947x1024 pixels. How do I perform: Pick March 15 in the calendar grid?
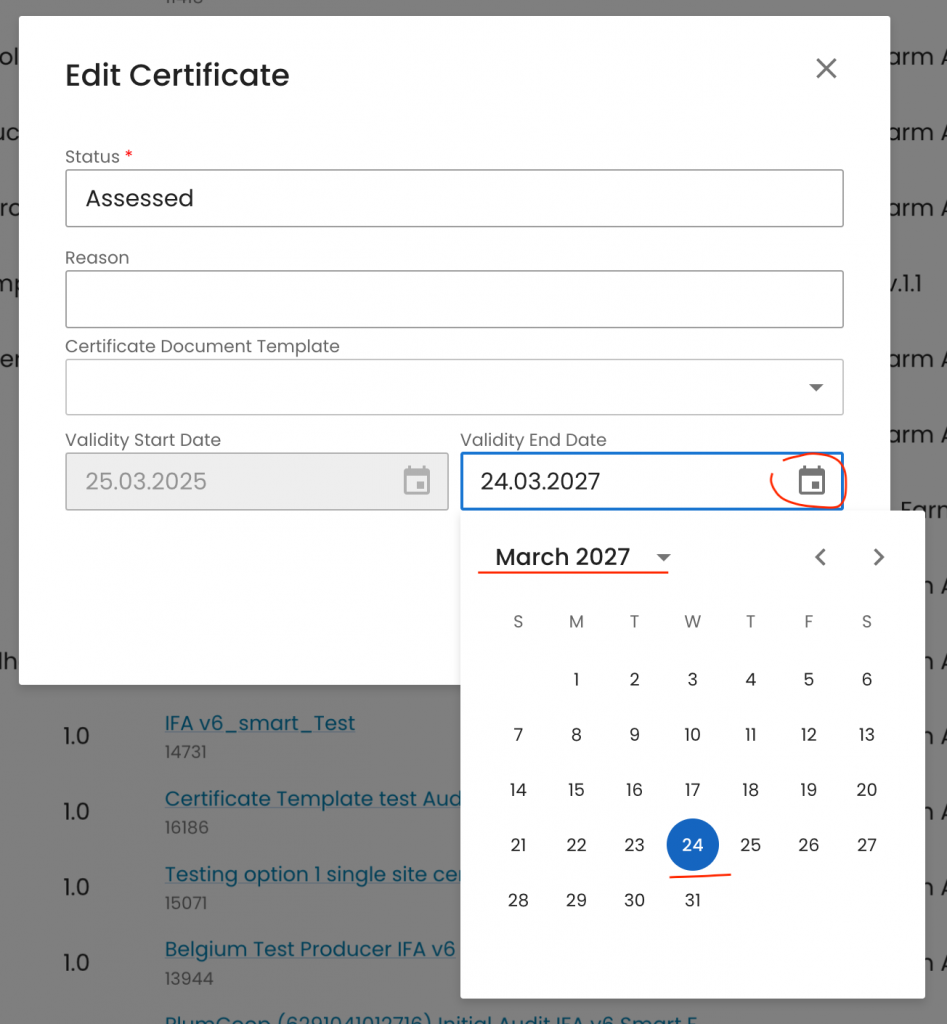click(576, 790)
